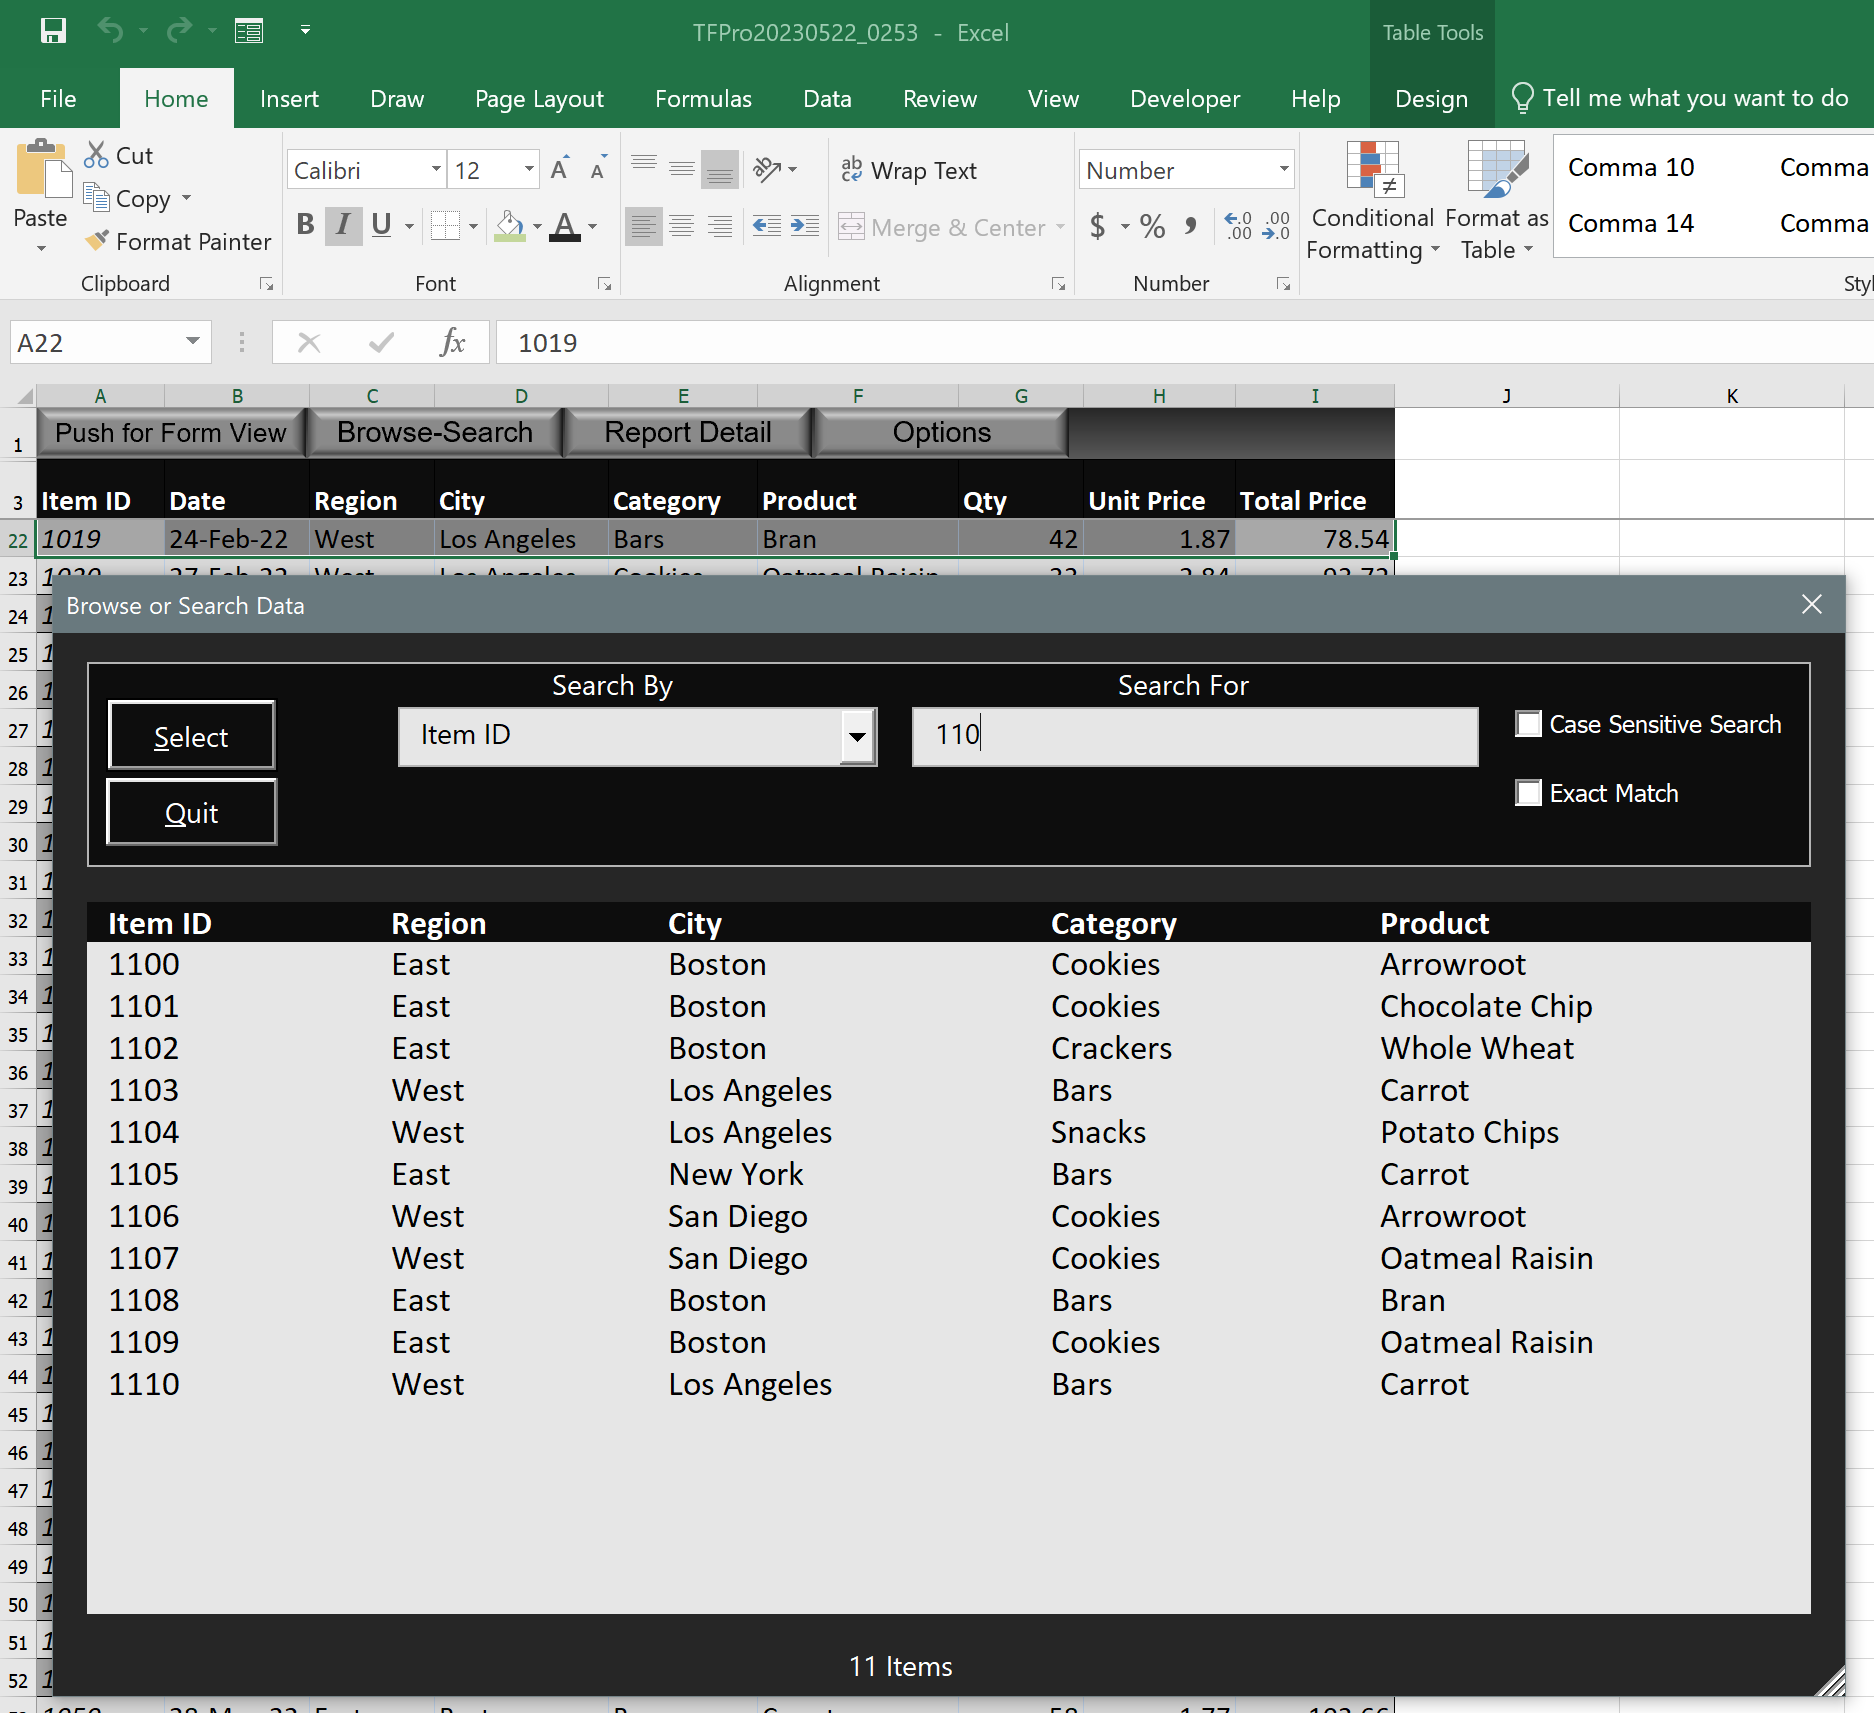Open the Data ribbon tab

(827, 99)
